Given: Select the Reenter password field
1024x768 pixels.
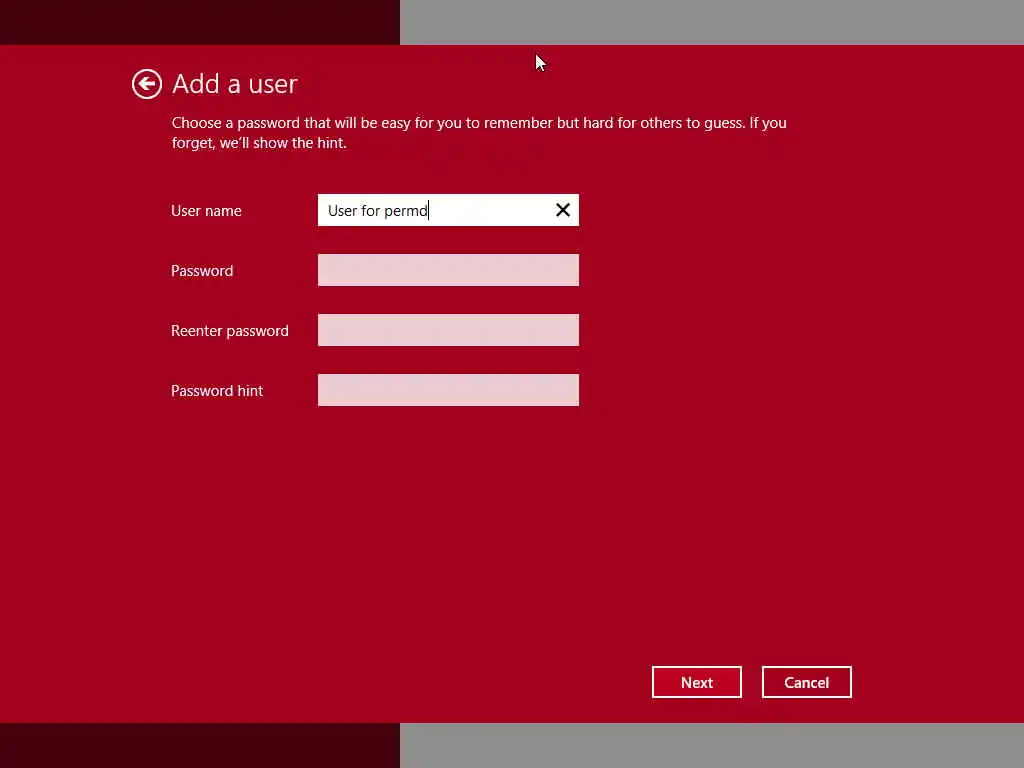Looking at the screenshot, I should click(x=448, y=330).
